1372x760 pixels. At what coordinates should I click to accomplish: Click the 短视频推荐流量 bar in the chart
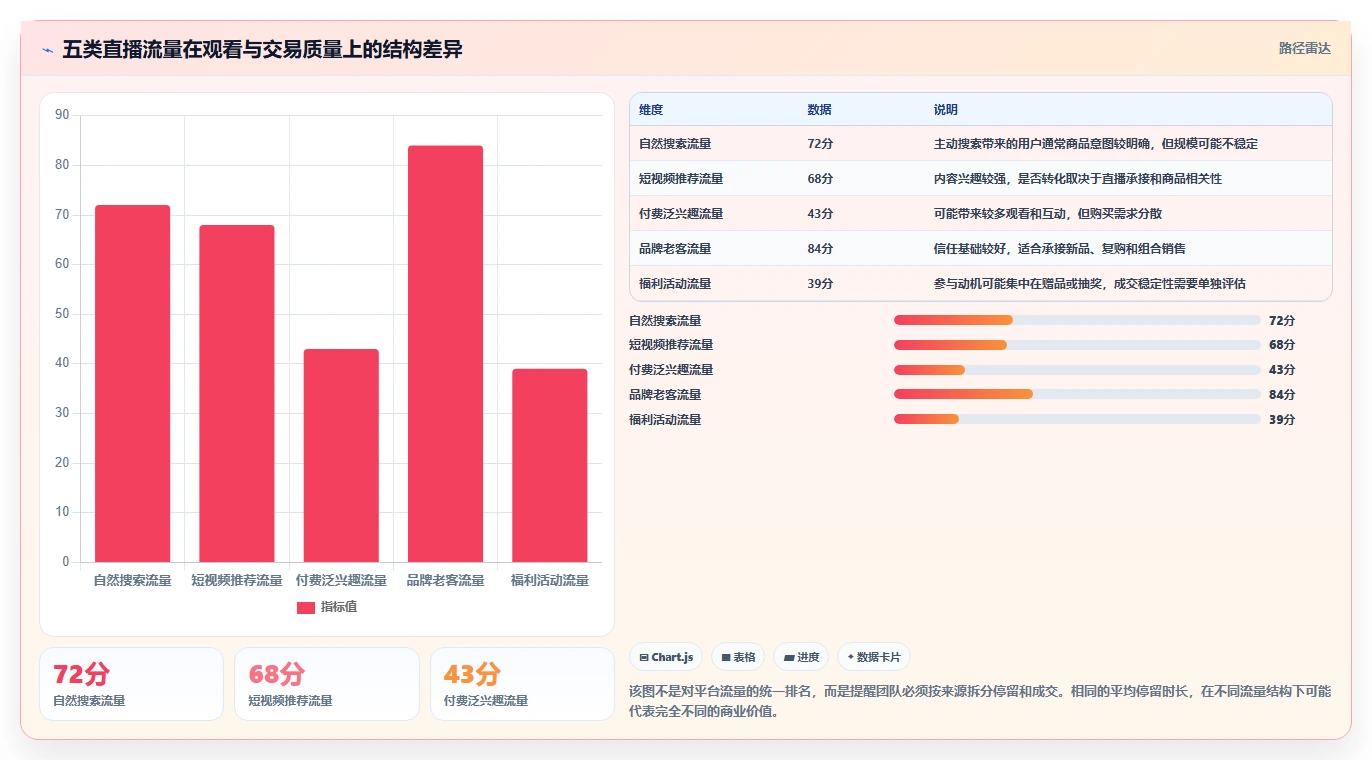(x=237, y=393)
